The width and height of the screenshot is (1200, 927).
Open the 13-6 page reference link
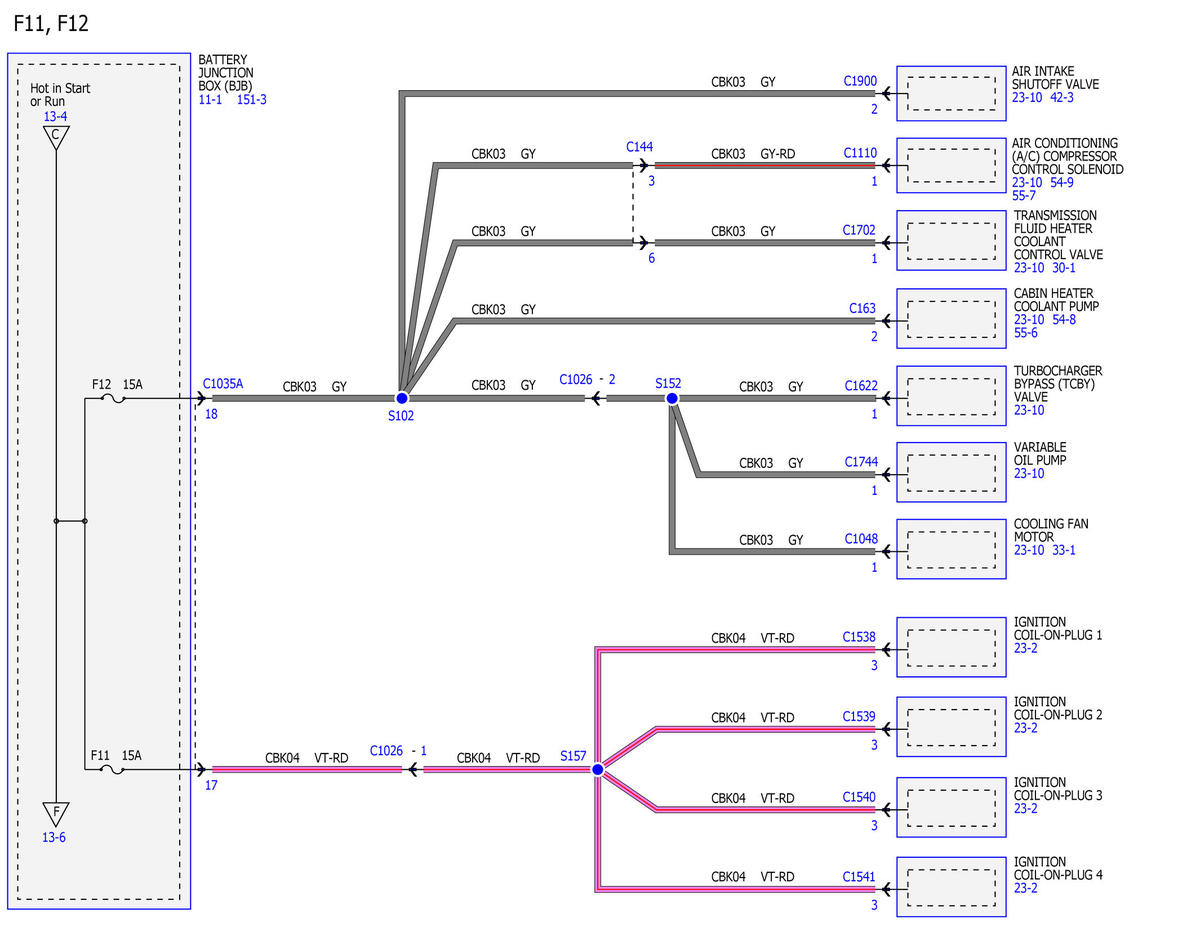tap(54, 838)
